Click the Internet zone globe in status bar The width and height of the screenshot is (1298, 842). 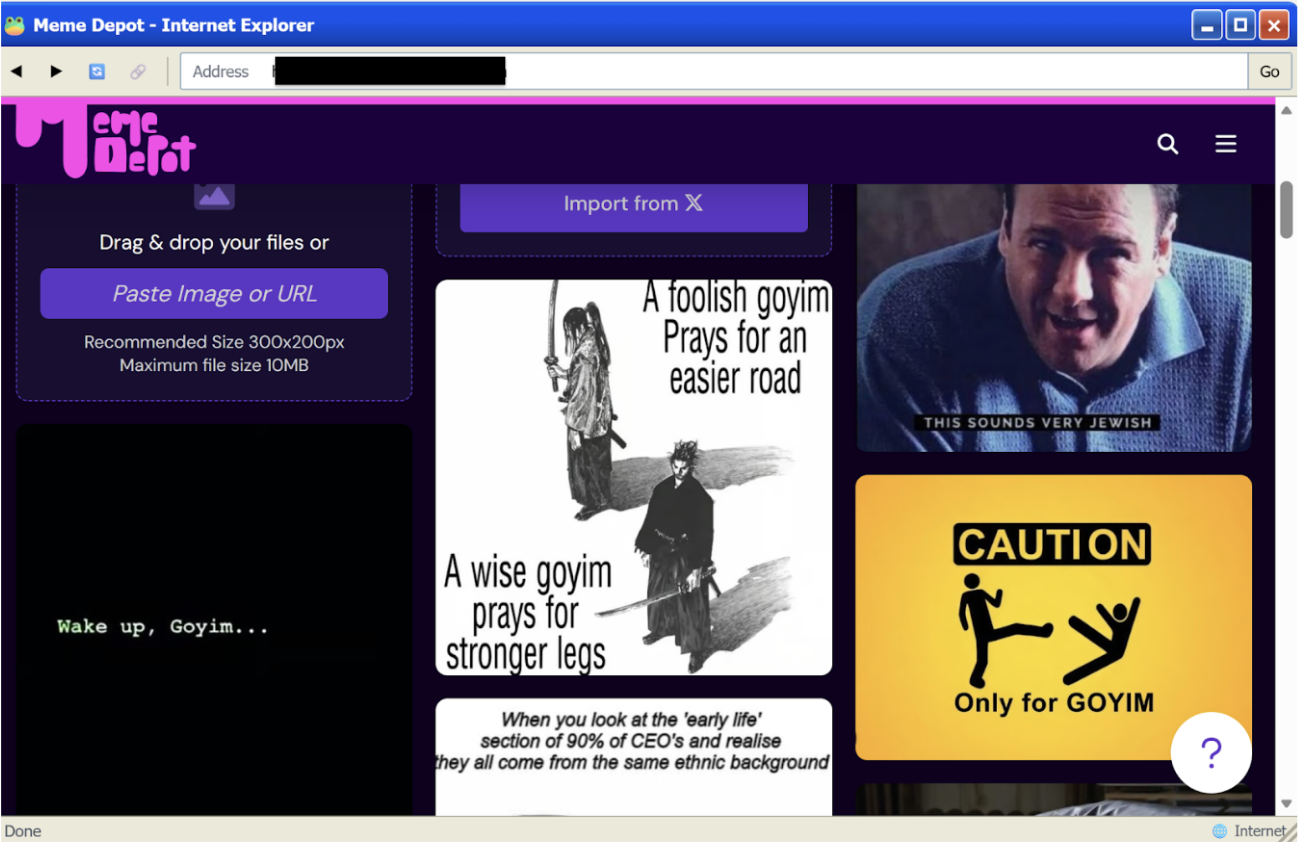click(x=1219, y=831)
